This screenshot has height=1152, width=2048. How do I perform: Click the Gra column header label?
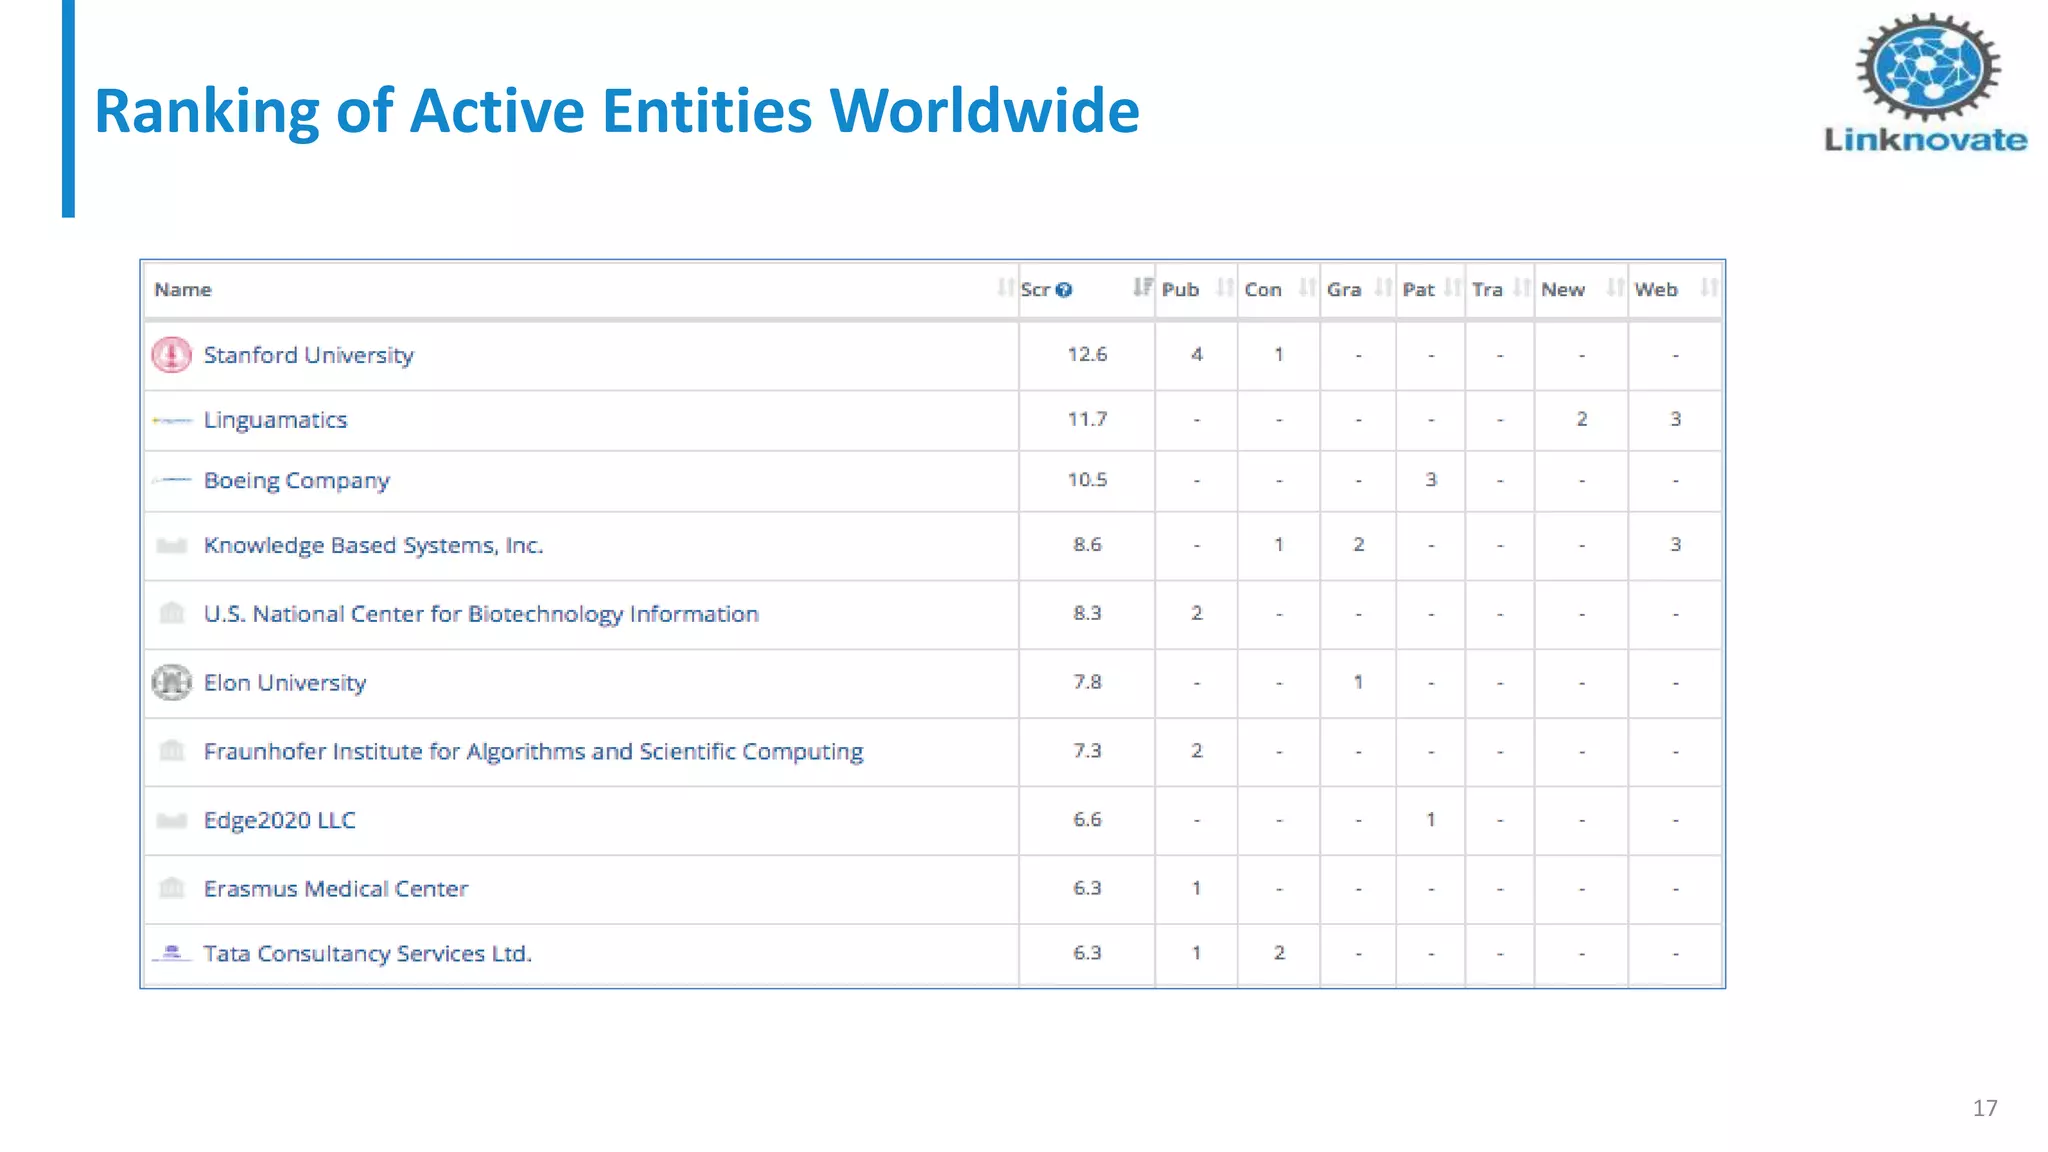coord(1344,289)
